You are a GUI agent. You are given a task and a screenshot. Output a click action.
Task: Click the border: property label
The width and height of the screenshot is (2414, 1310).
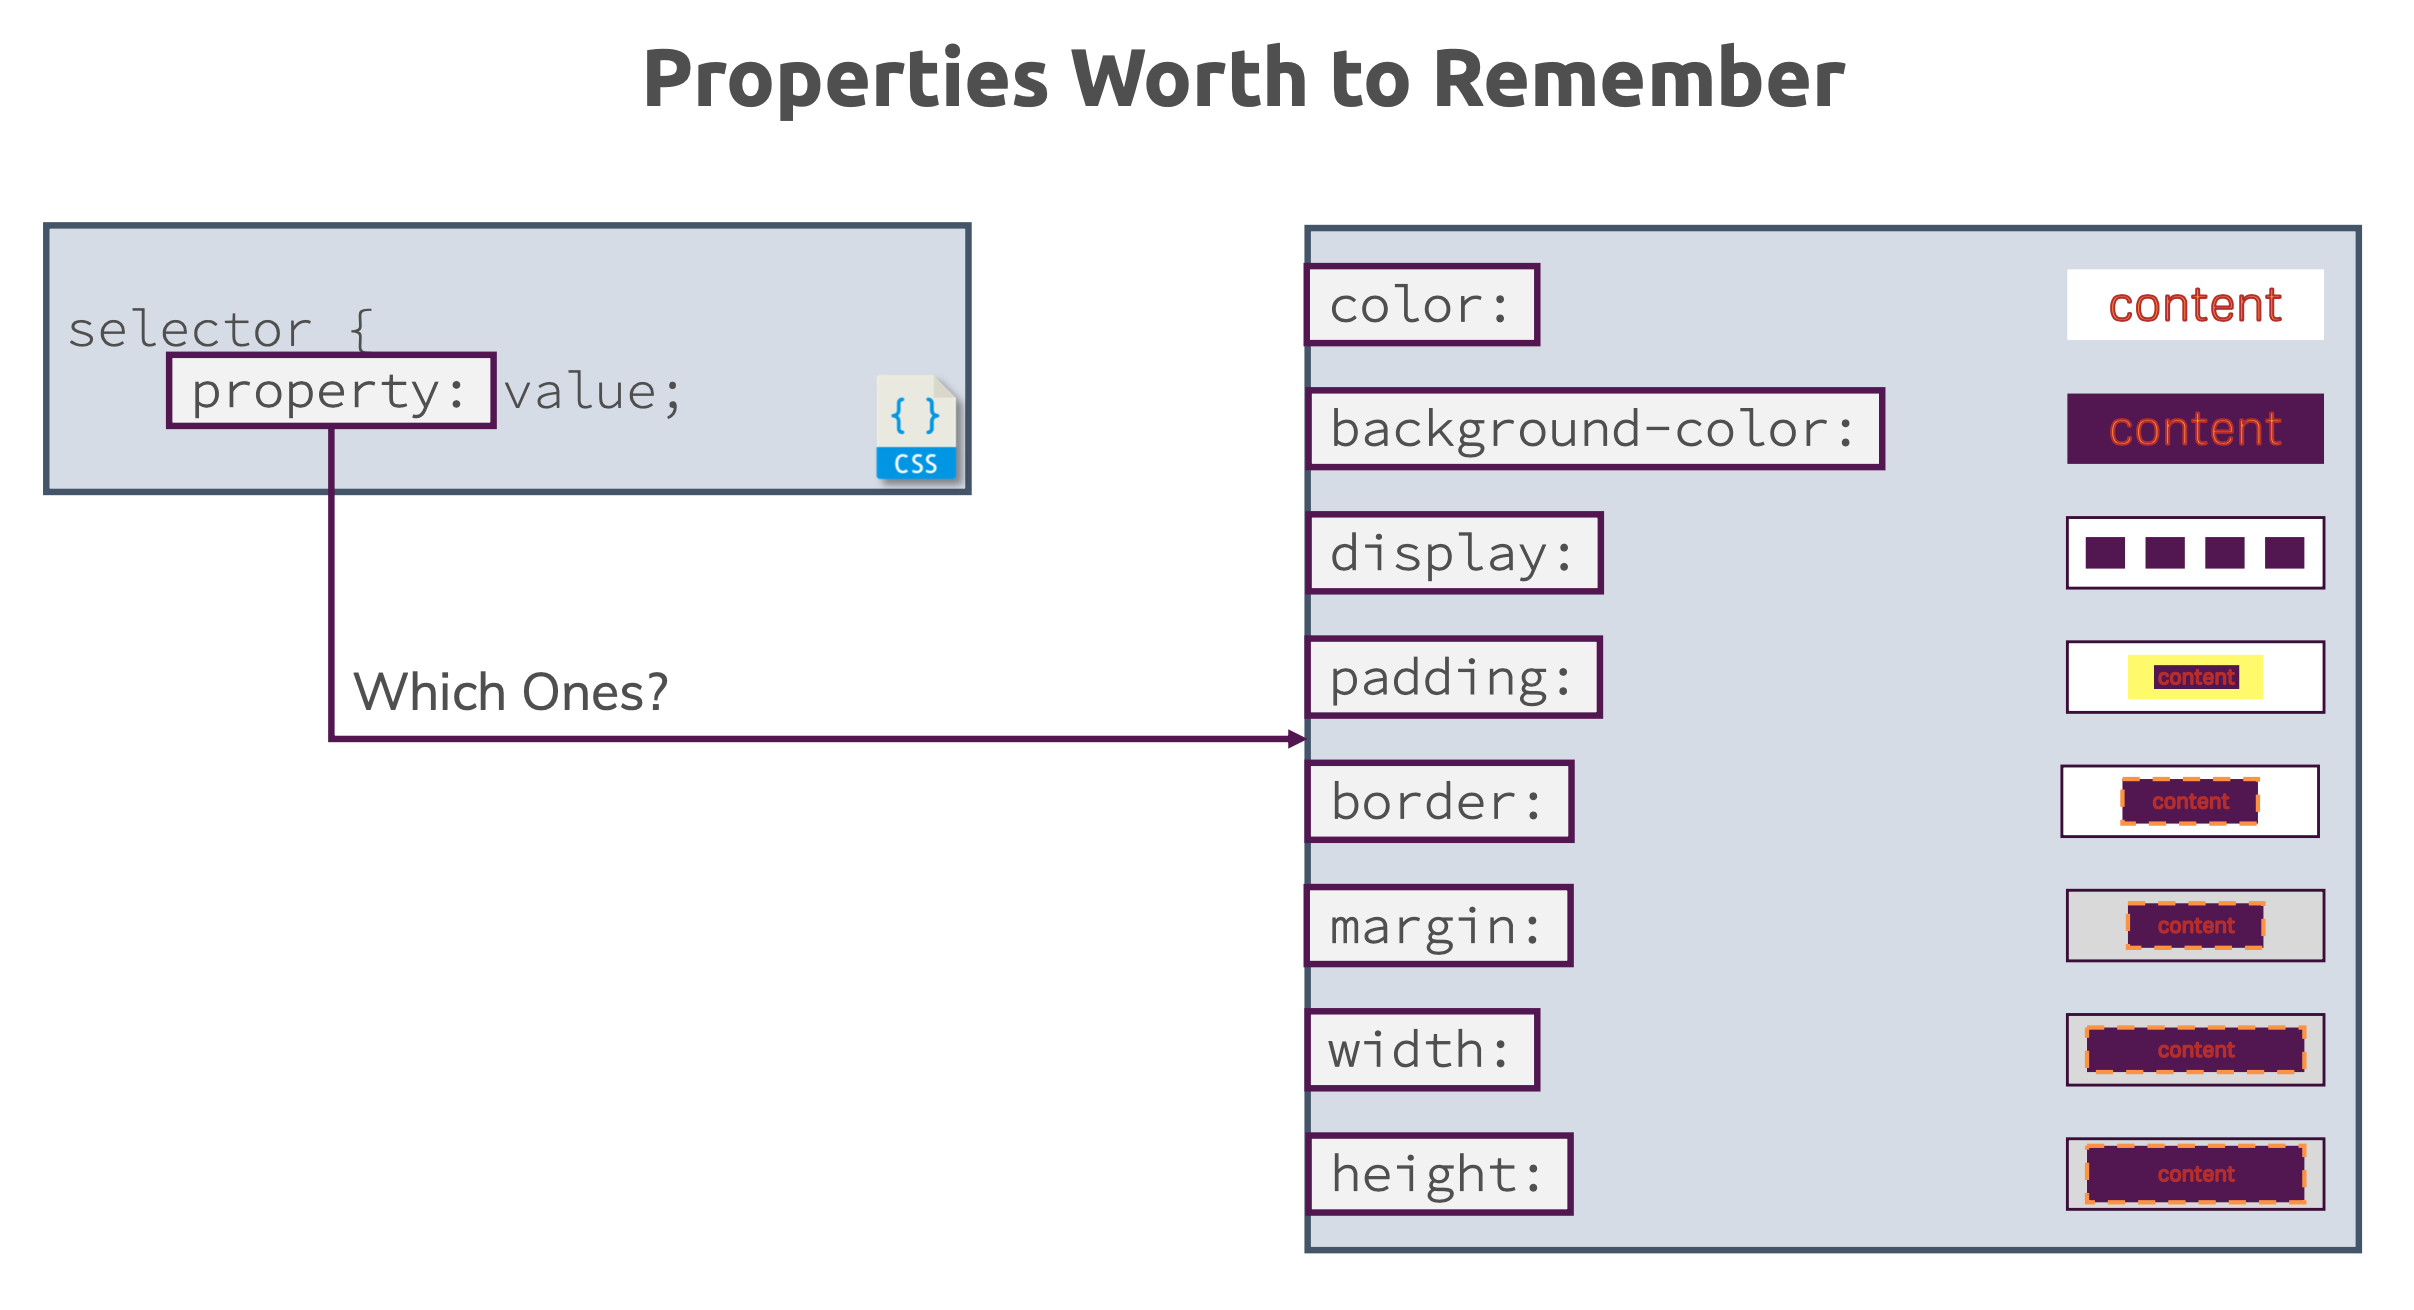1440,801
